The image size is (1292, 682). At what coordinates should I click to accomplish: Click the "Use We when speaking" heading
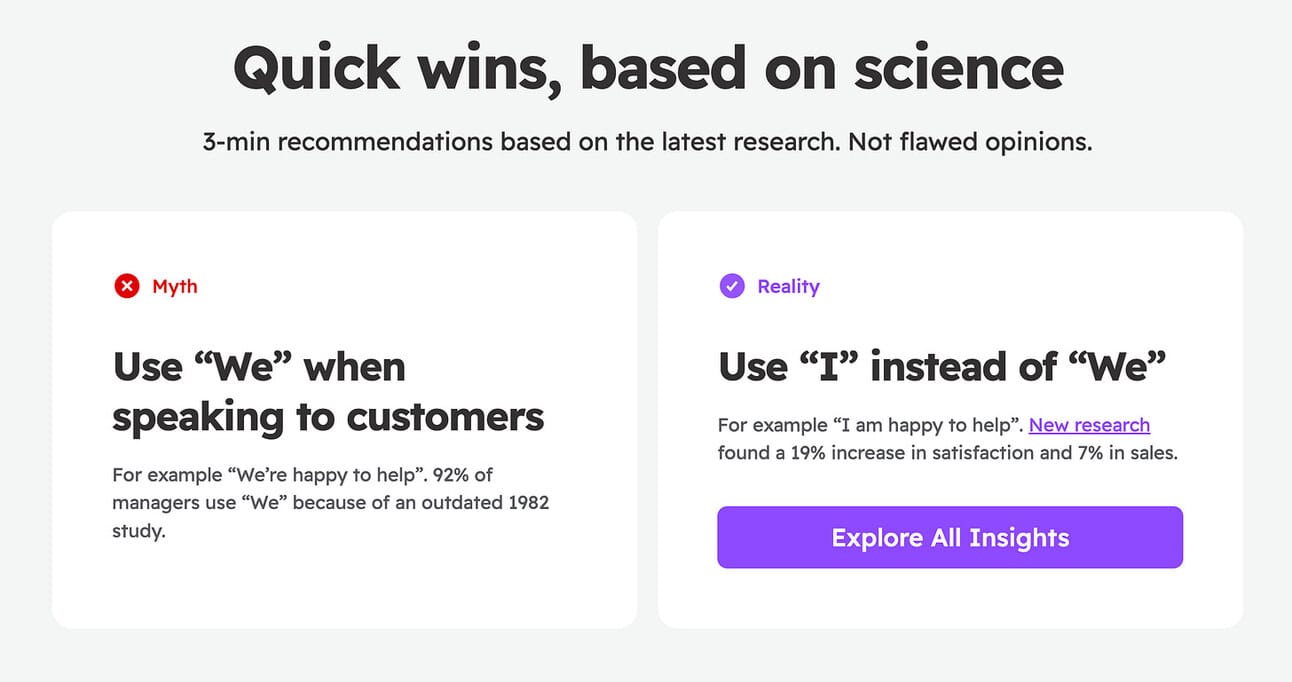point(328,392)
